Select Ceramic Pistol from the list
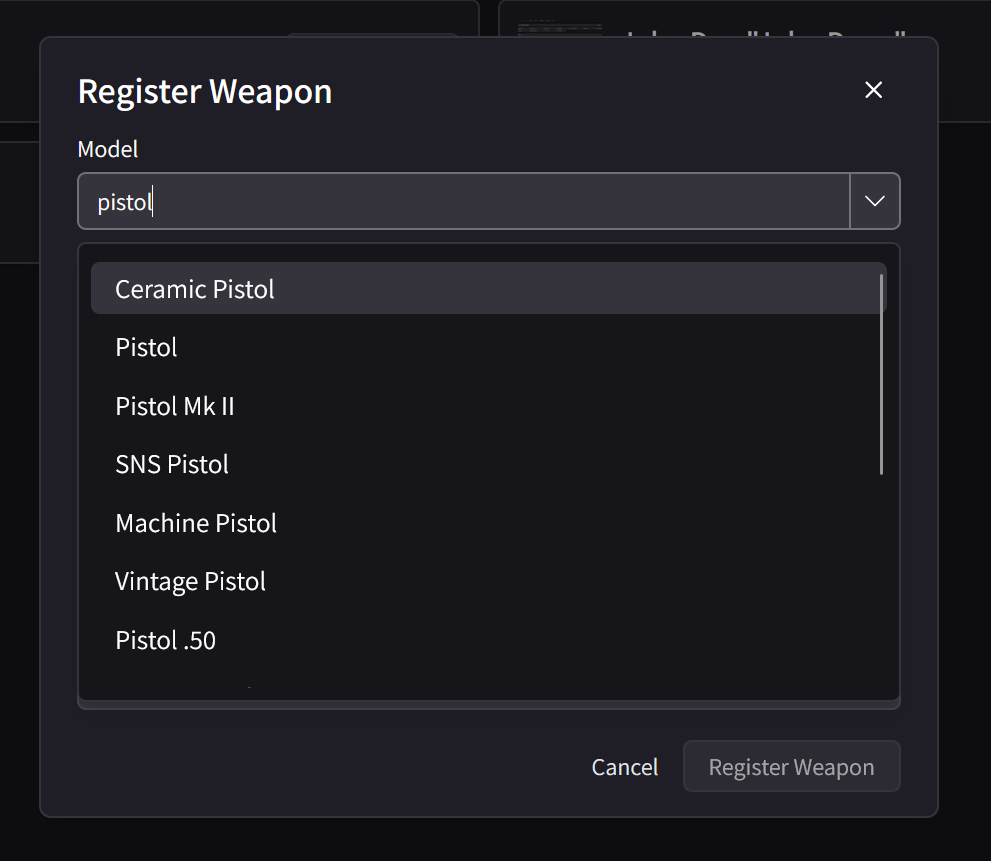This screenshot has height=861, width=991. pyautogui.click(x=194, y=289)
